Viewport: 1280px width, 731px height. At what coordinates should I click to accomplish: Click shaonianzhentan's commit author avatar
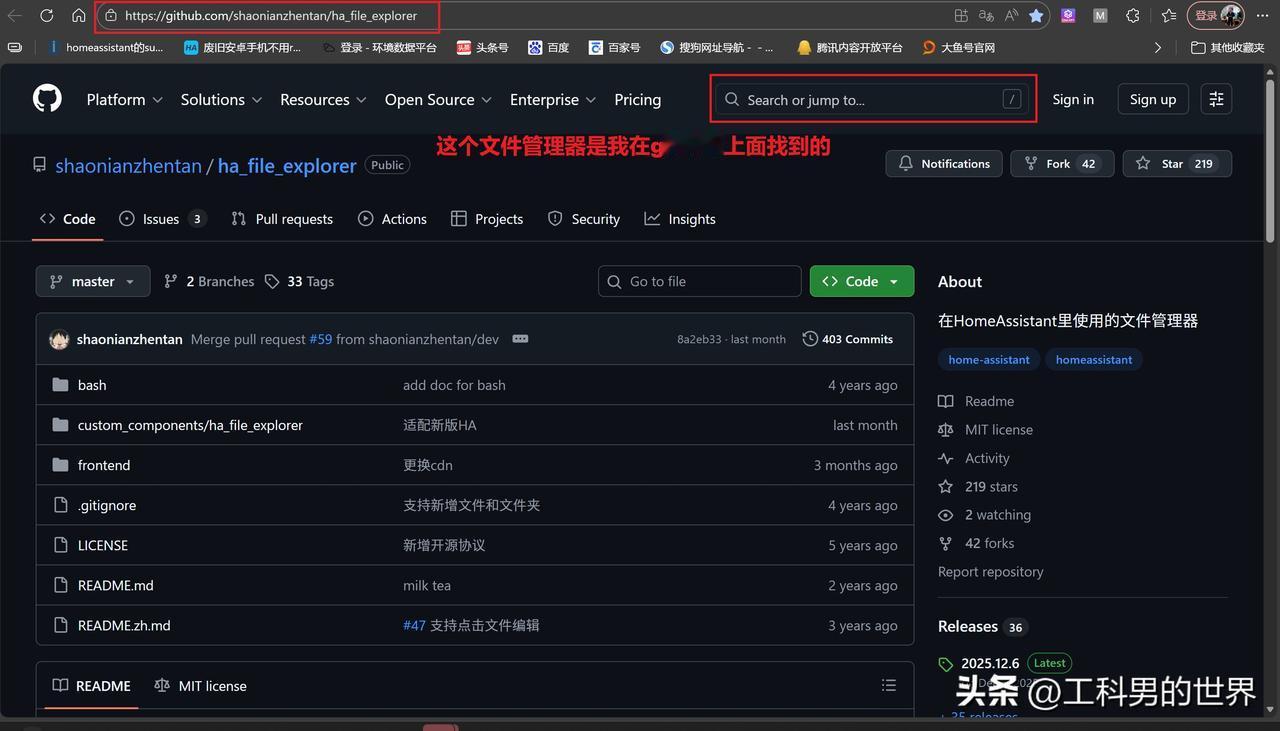[x=59, y=339]
